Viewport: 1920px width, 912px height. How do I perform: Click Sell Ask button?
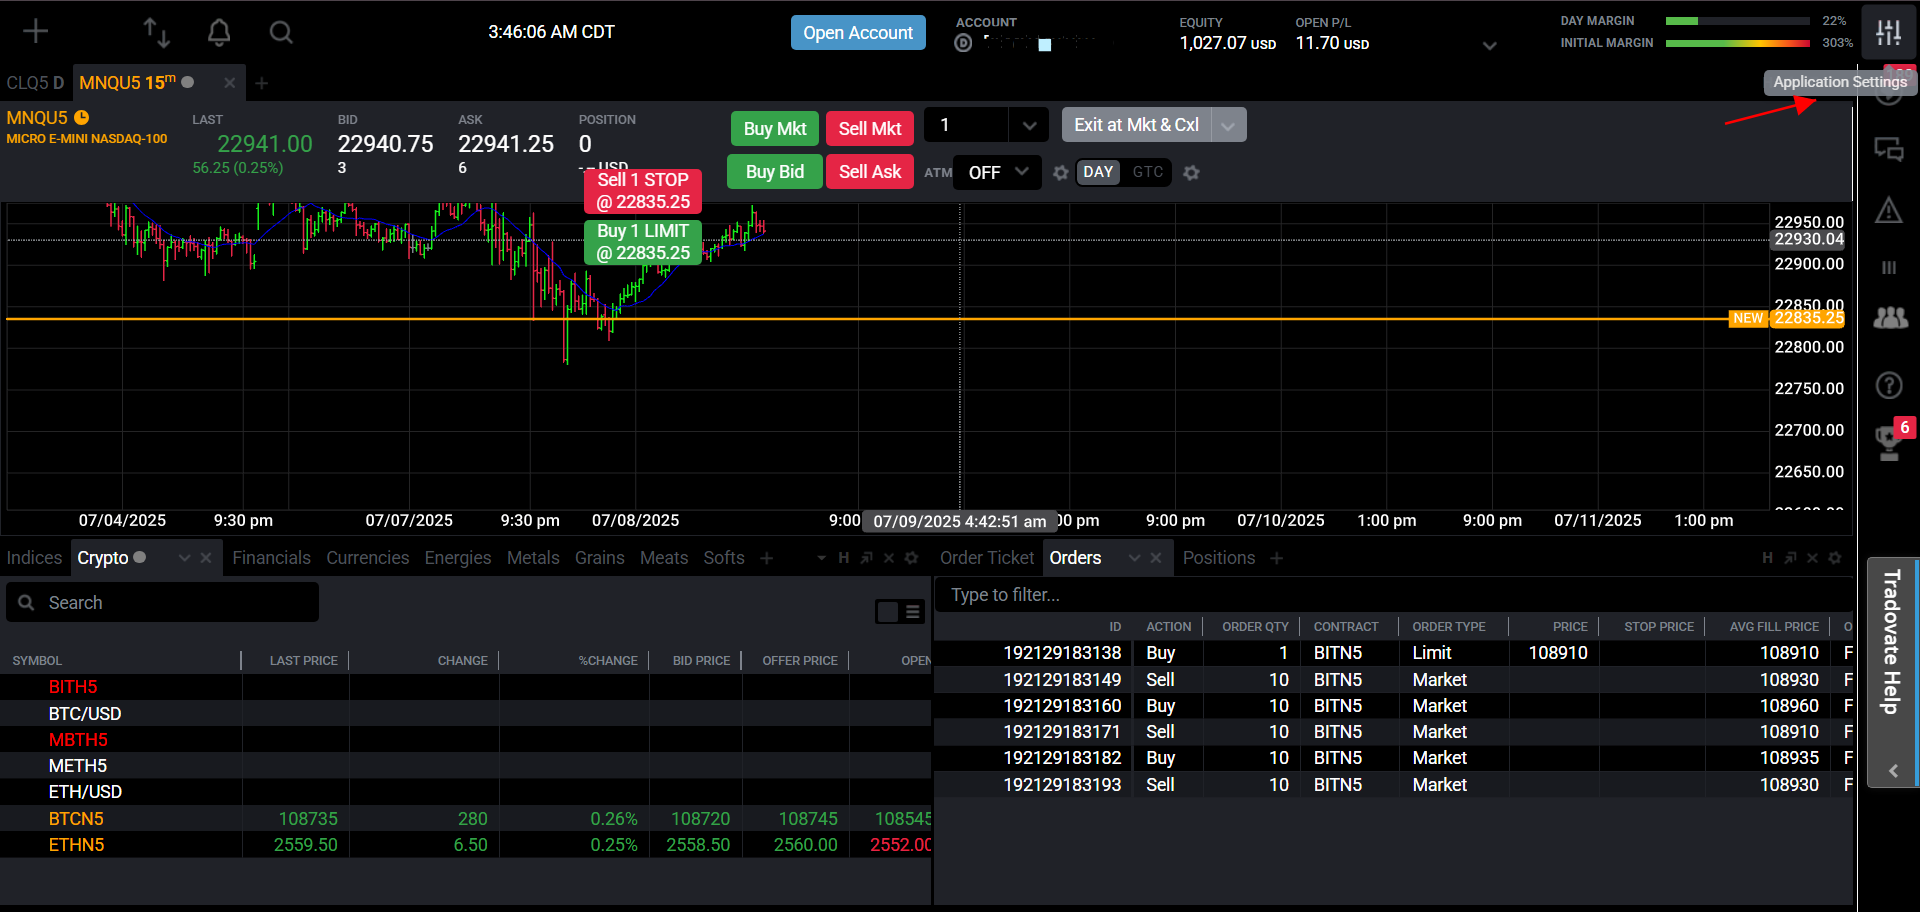pos(870,171)
